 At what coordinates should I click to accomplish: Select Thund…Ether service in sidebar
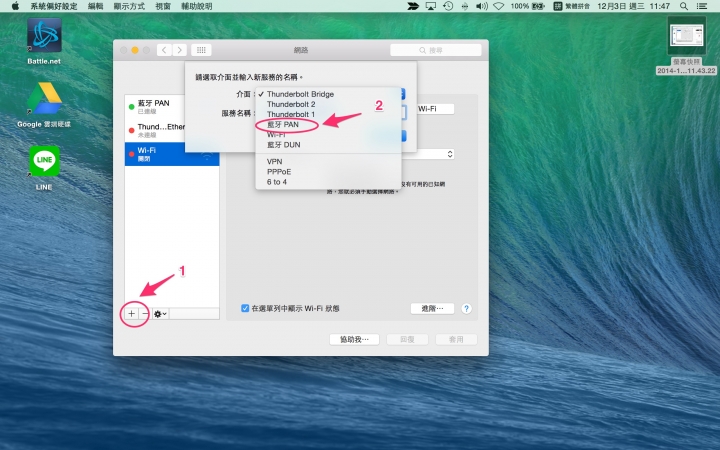pos(155,130)
